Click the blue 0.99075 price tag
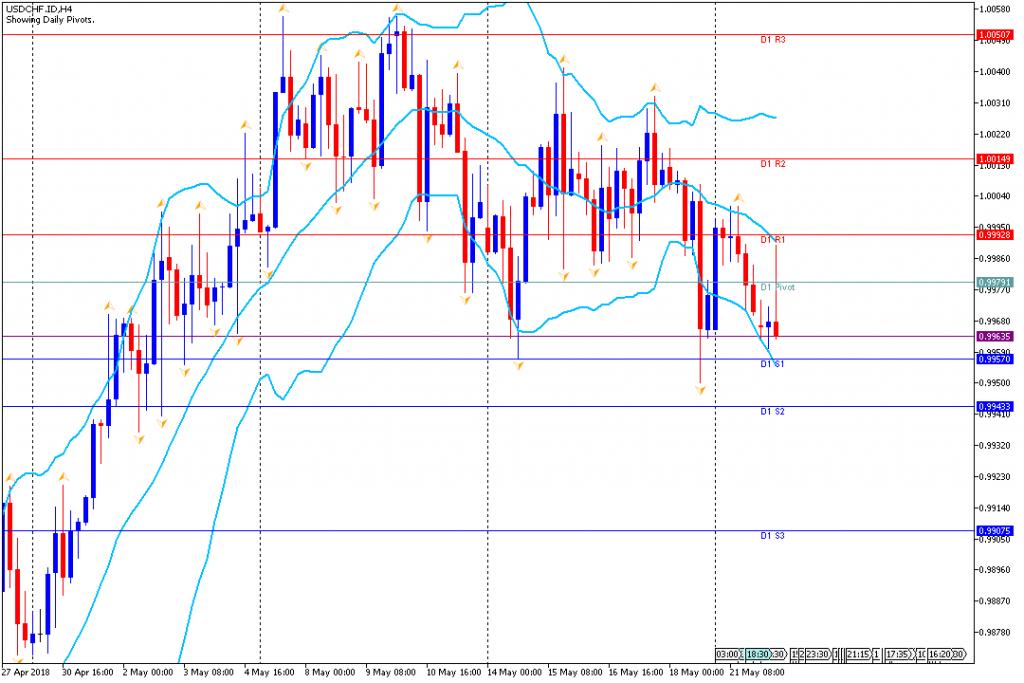The image size is (1024, 683). [996, 530]
